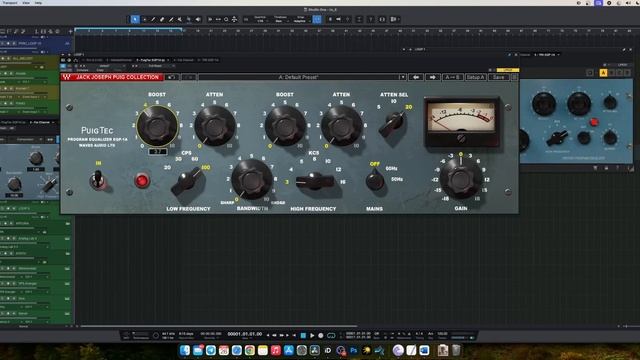Open Music app from the Dock
This screenshot has height=360, width=640.
pos(276,350)
